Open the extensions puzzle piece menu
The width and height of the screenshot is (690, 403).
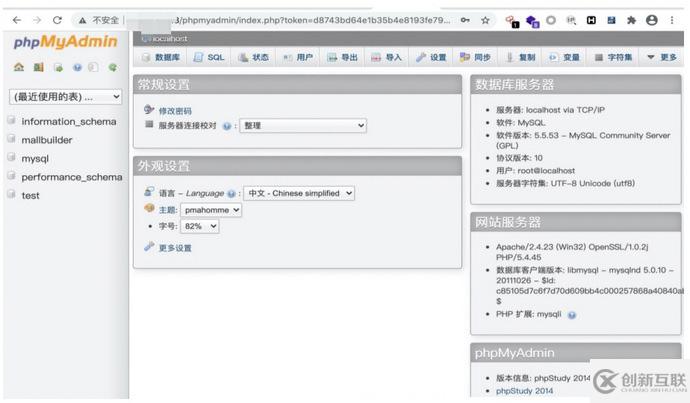pyautogui.click(x=631, y=20)
